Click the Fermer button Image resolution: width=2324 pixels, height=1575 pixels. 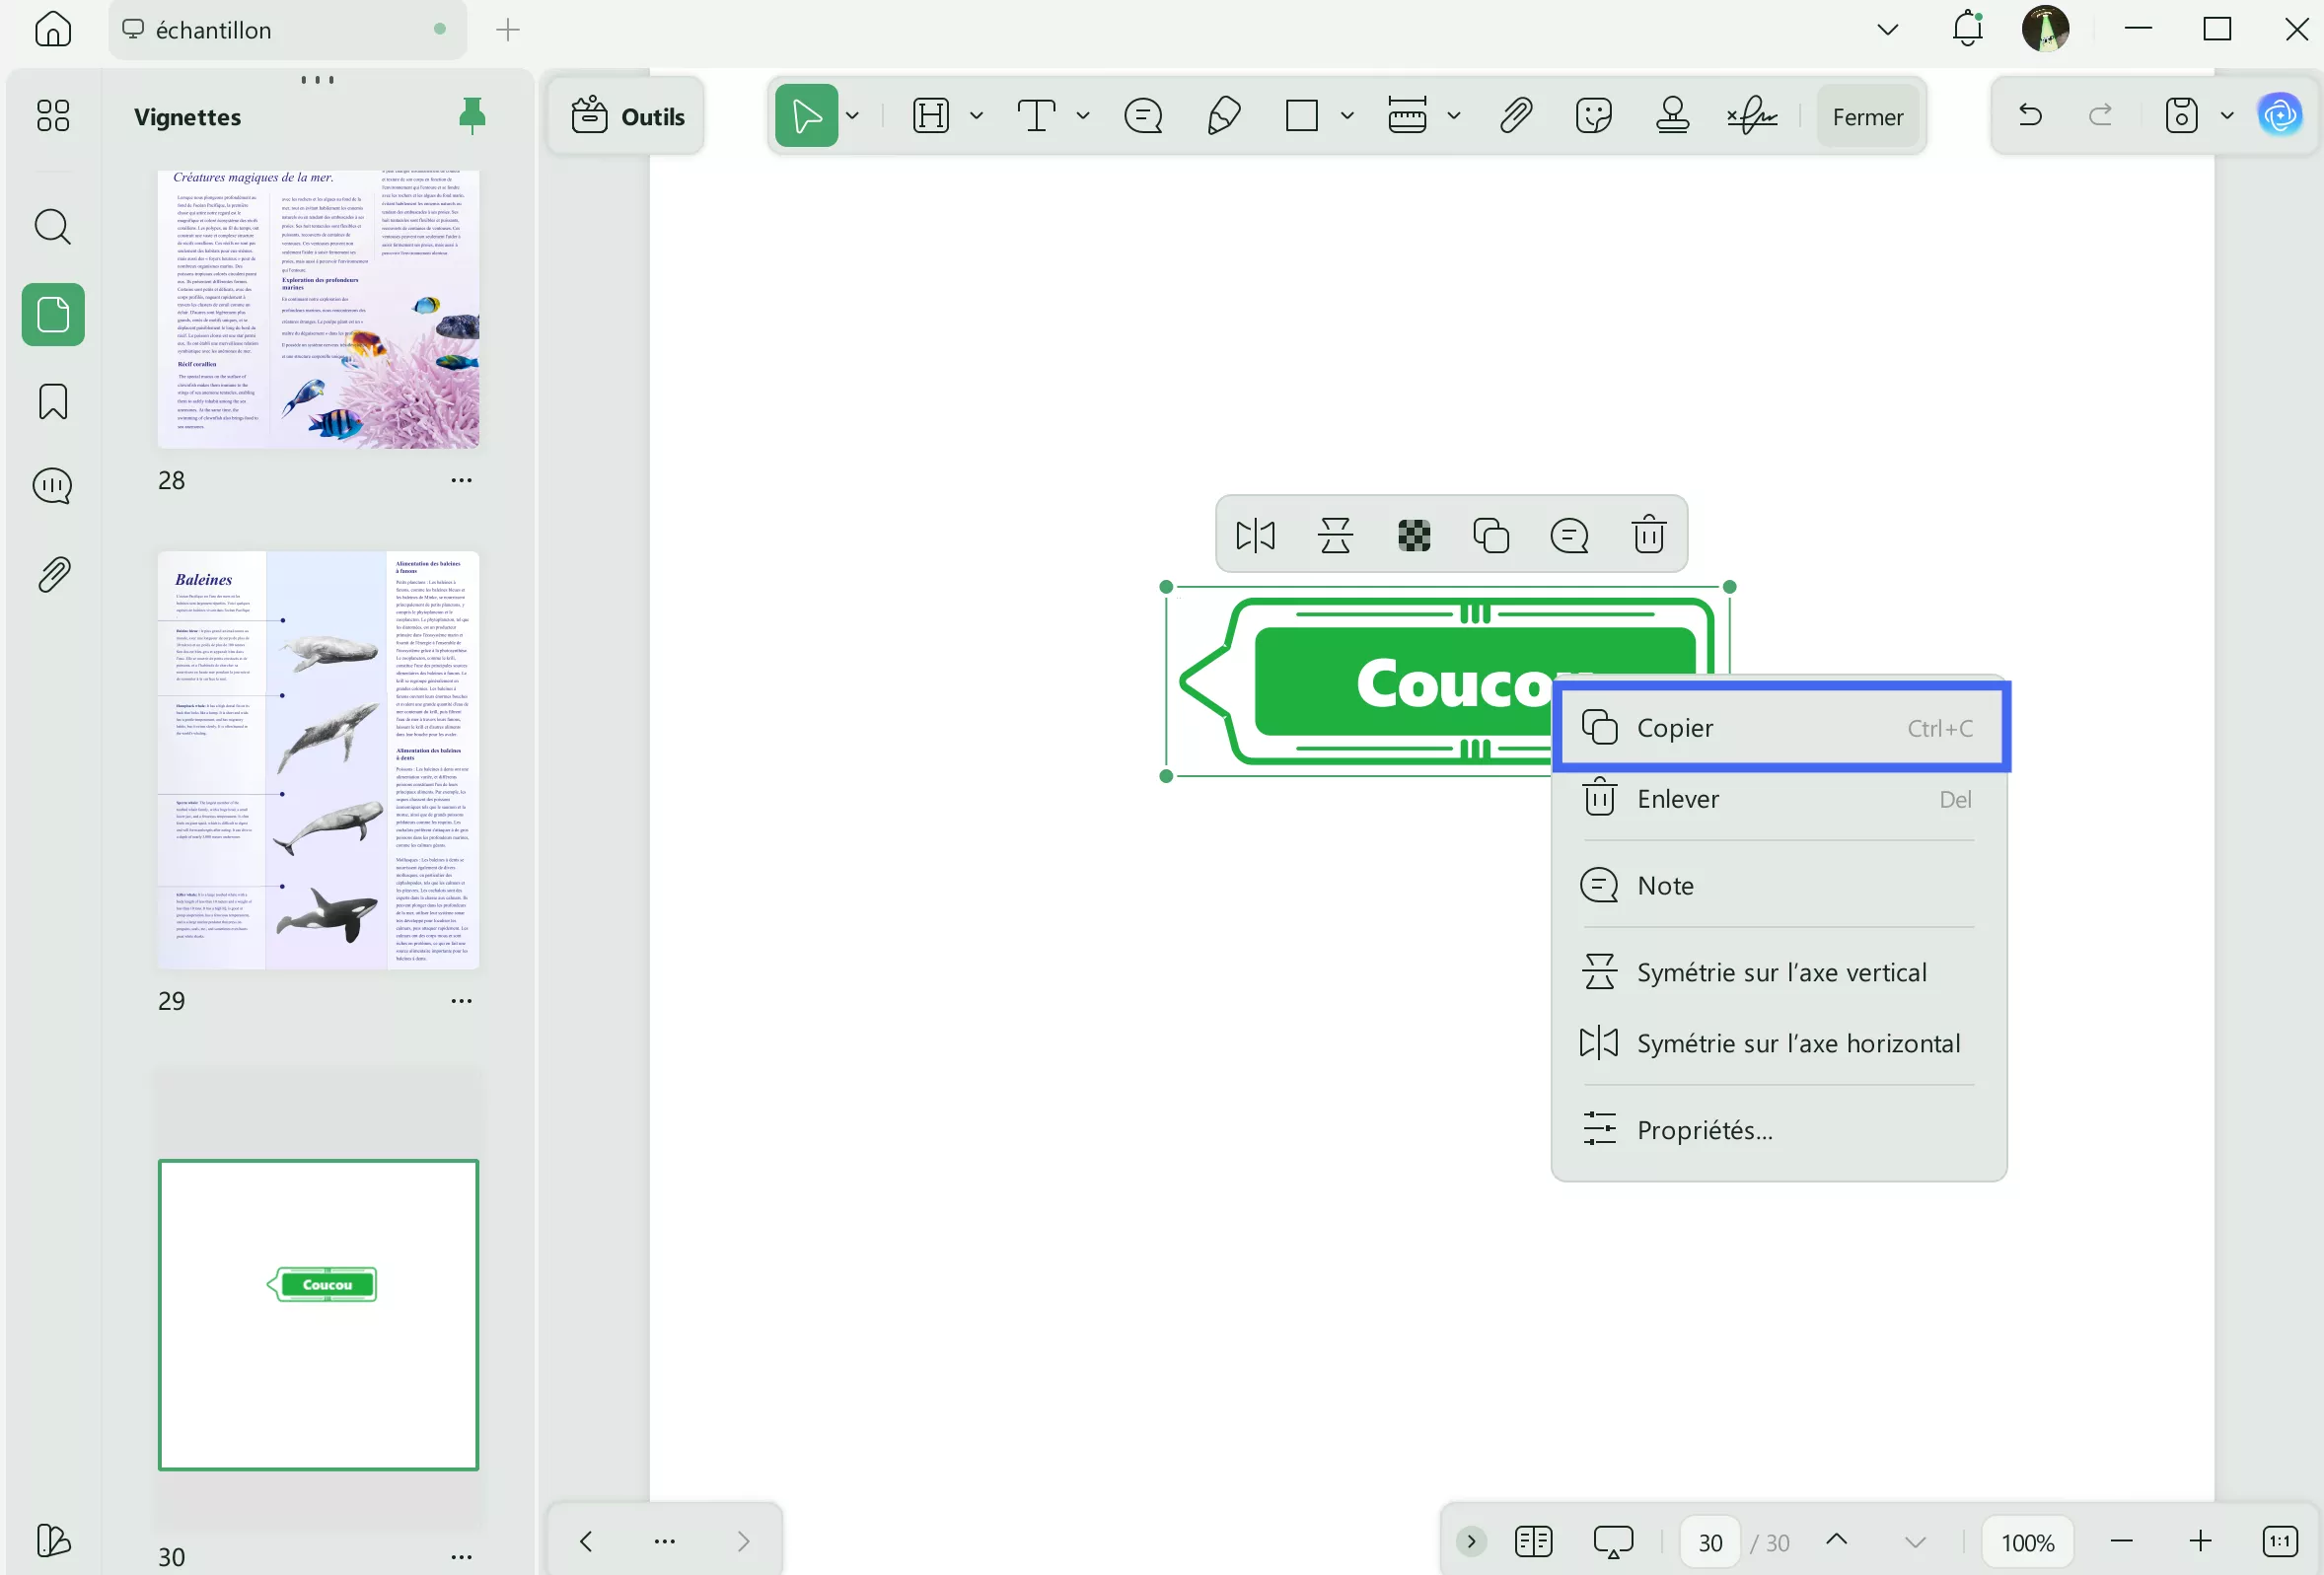[x=1868, y=115]
